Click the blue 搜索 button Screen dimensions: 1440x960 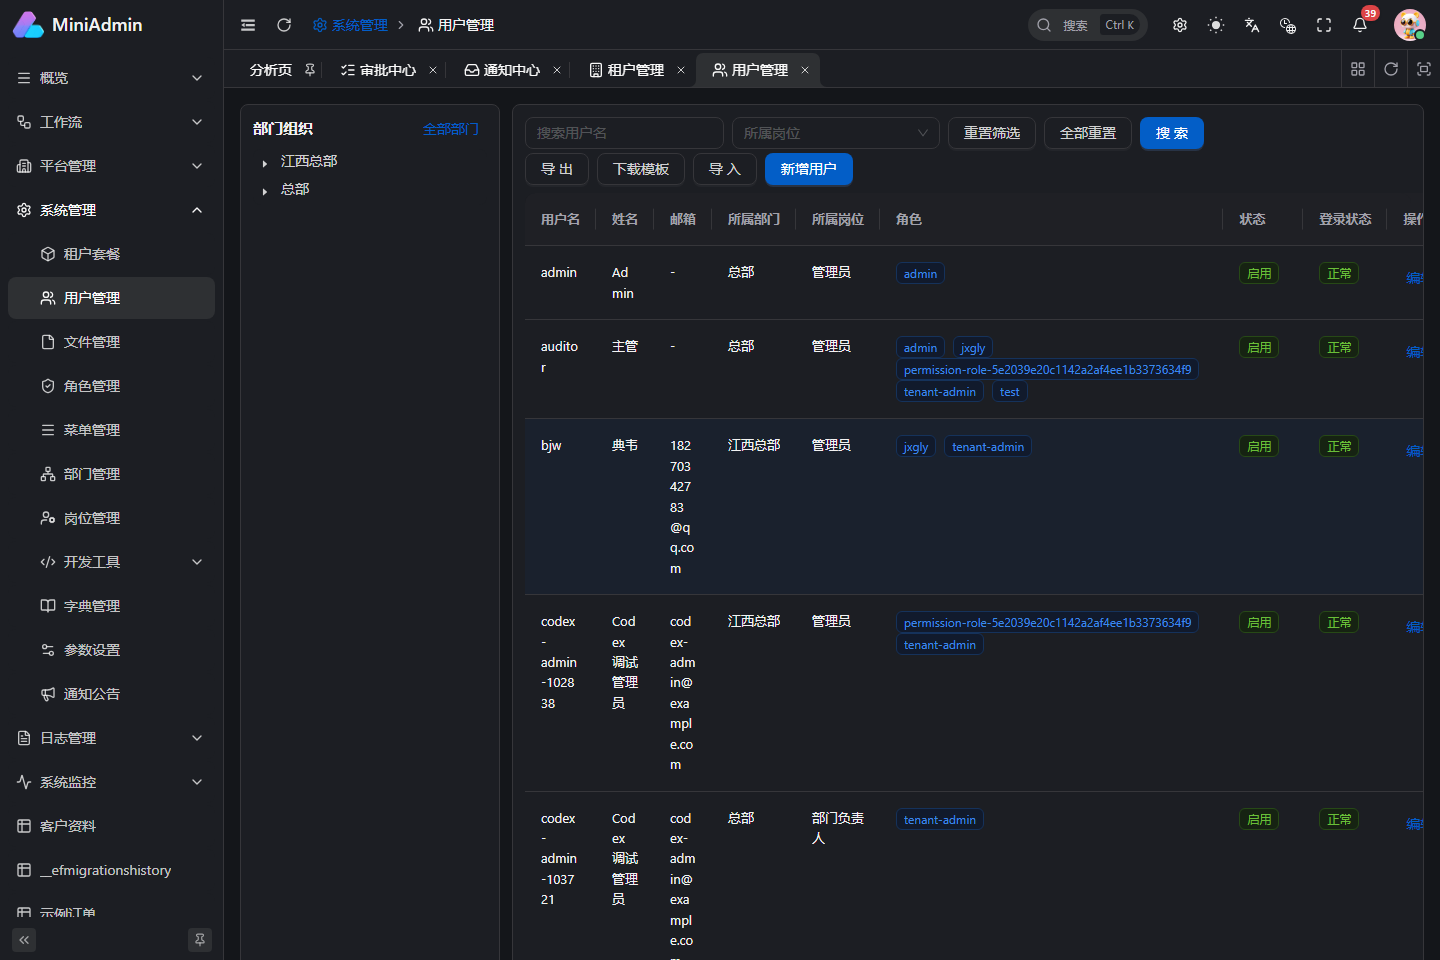coord(1172,133)
